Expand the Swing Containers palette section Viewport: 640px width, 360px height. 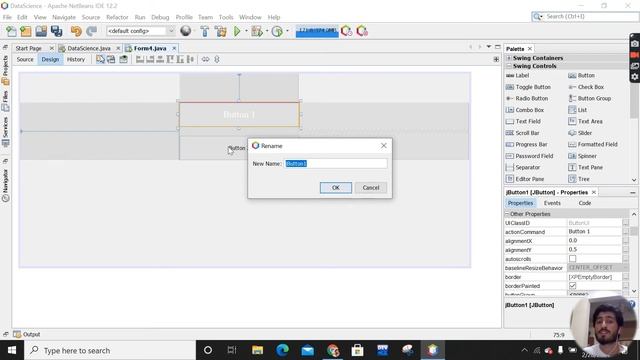509,58
